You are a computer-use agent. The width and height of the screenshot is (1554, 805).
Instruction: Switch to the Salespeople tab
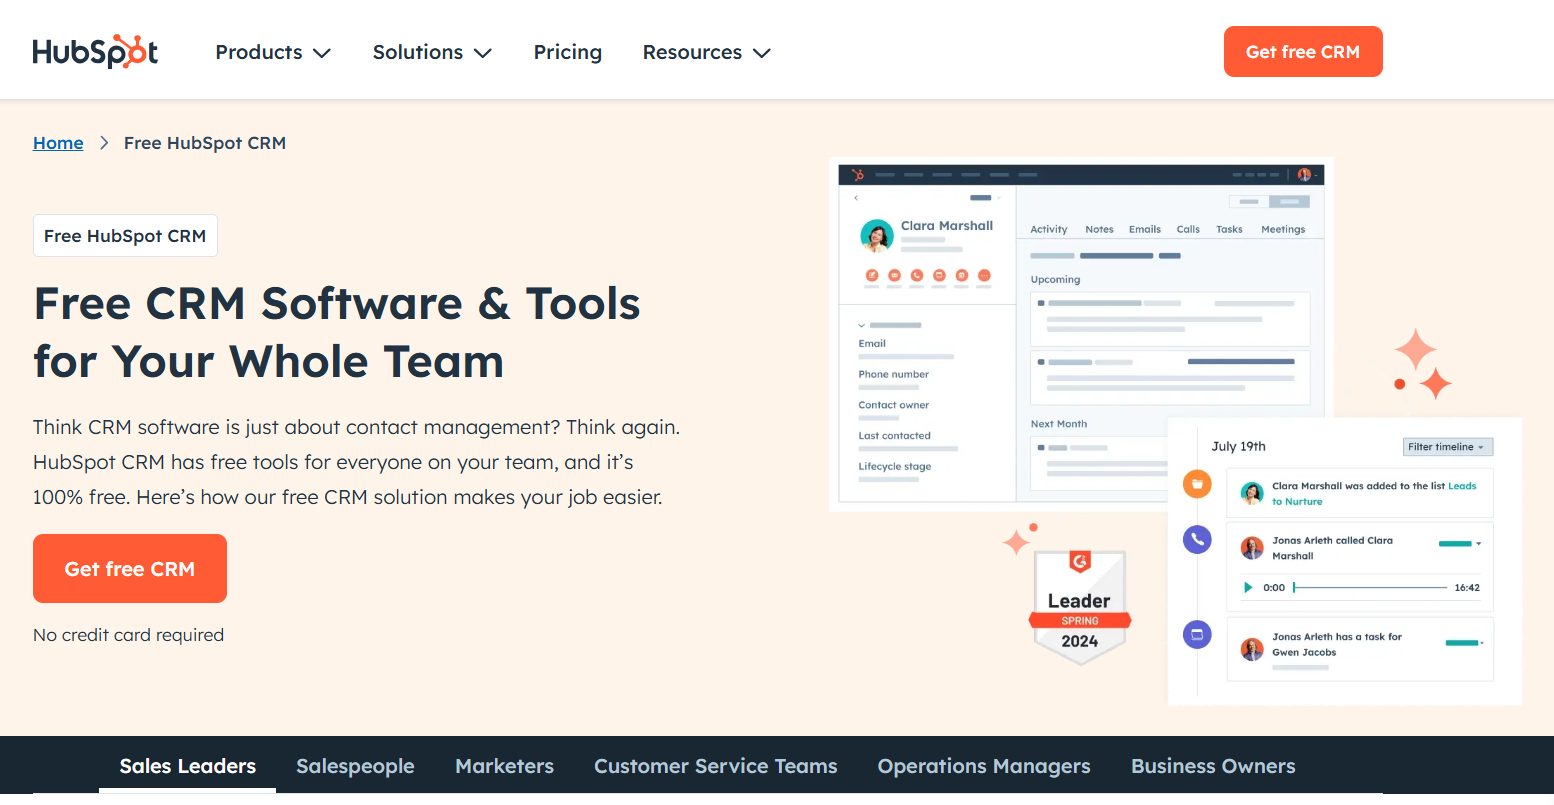pyautogui.click(x=355, y=766)
